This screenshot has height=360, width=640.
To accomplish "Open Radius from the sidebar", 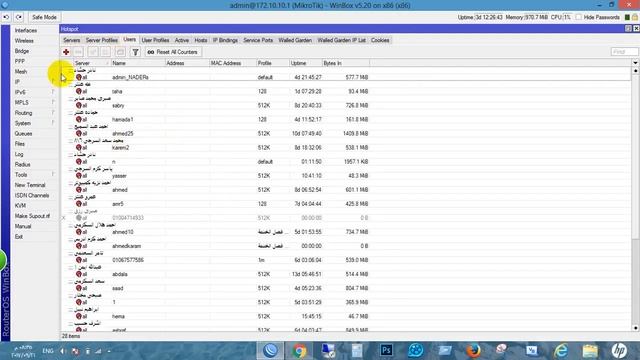I will (22, 164).
